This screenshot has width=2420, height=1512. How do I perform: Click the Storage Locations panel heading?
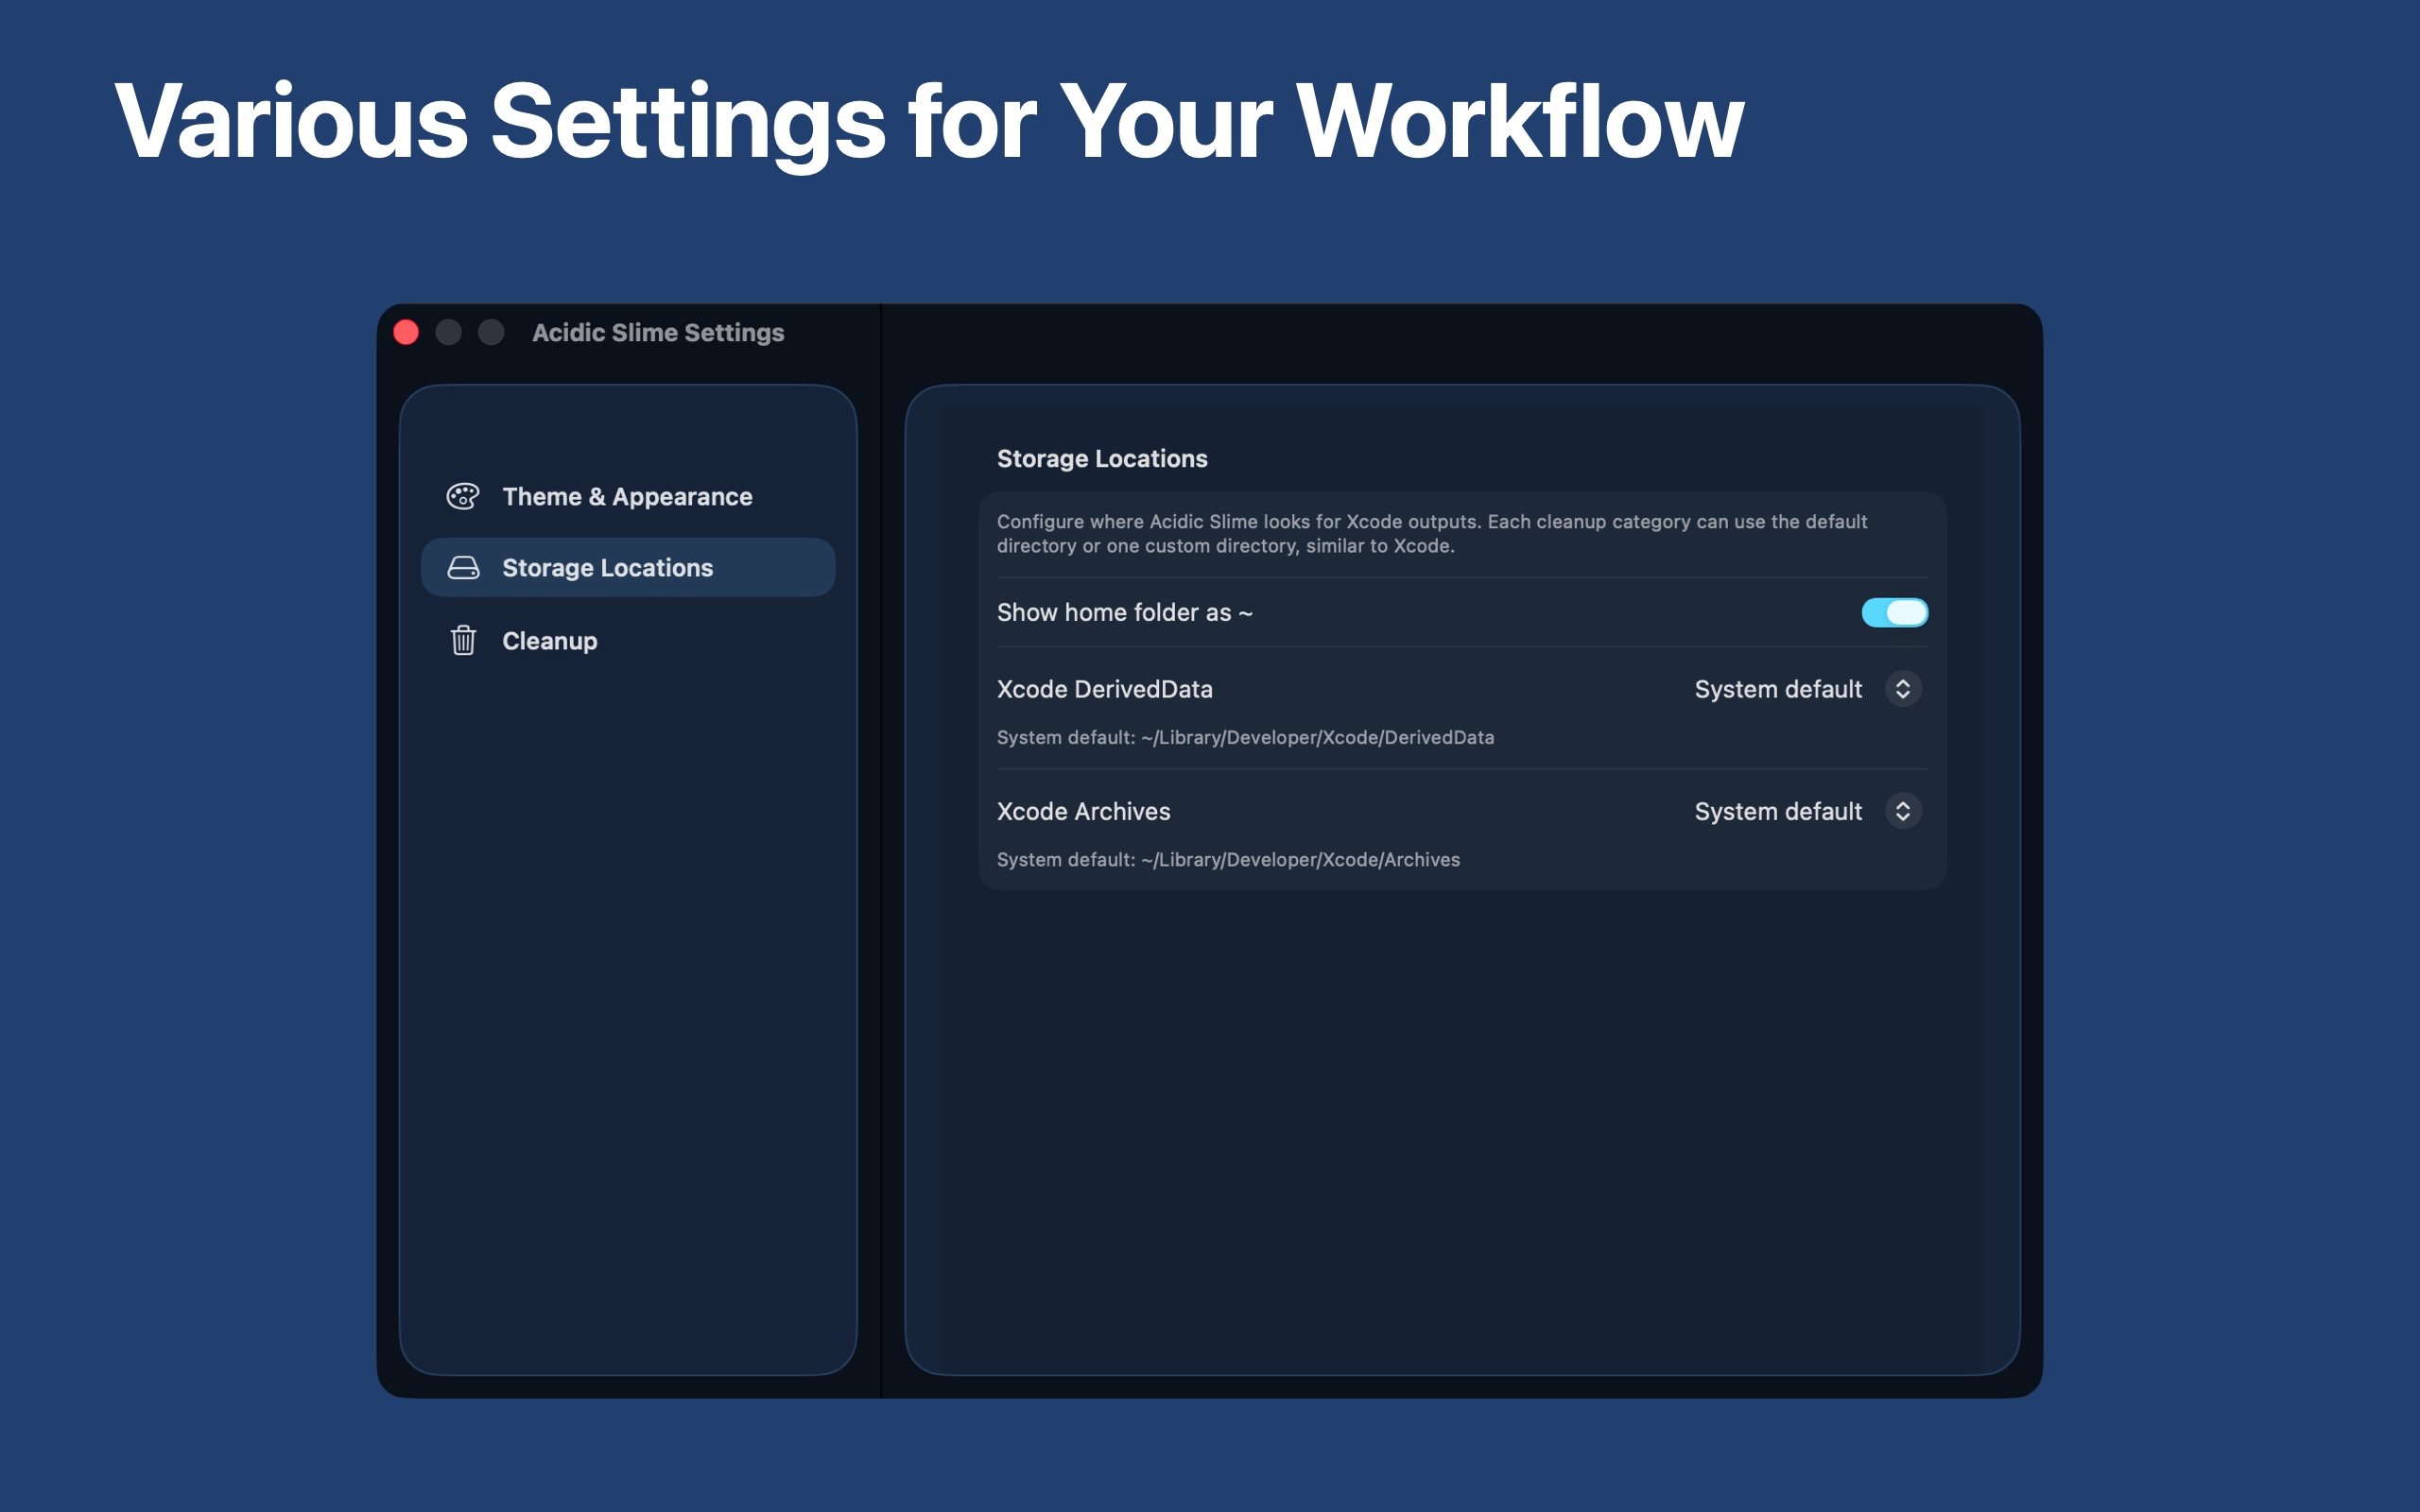[1102, 458]
